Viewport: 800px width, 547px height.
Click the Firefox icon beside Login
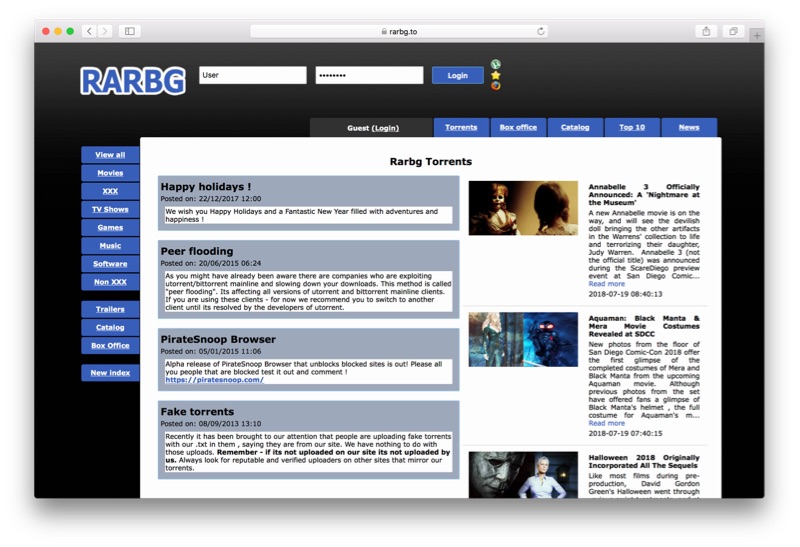pos(496,86)
